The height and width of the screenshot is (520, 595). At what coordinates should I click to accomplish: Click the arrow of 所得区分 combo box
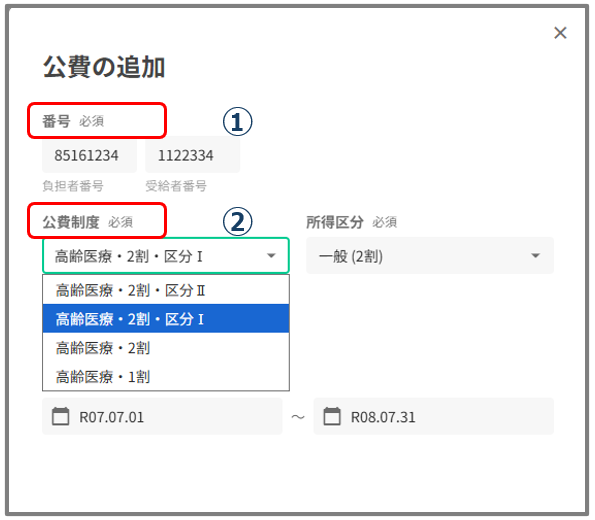tap(535, 256)
